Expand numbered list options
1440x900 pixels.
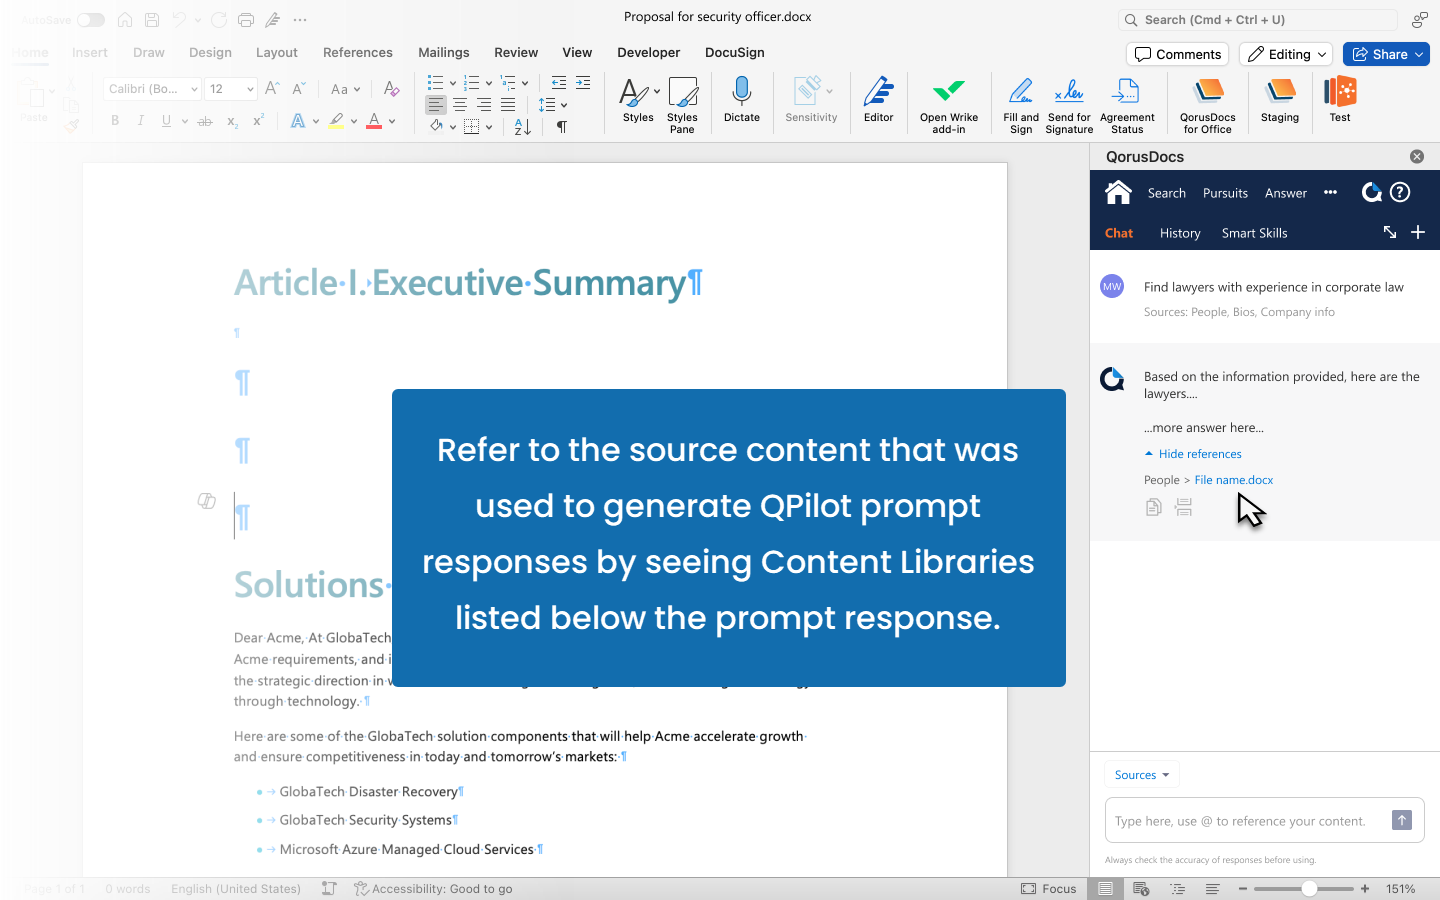pyautogui.click(x=489, y=83)
